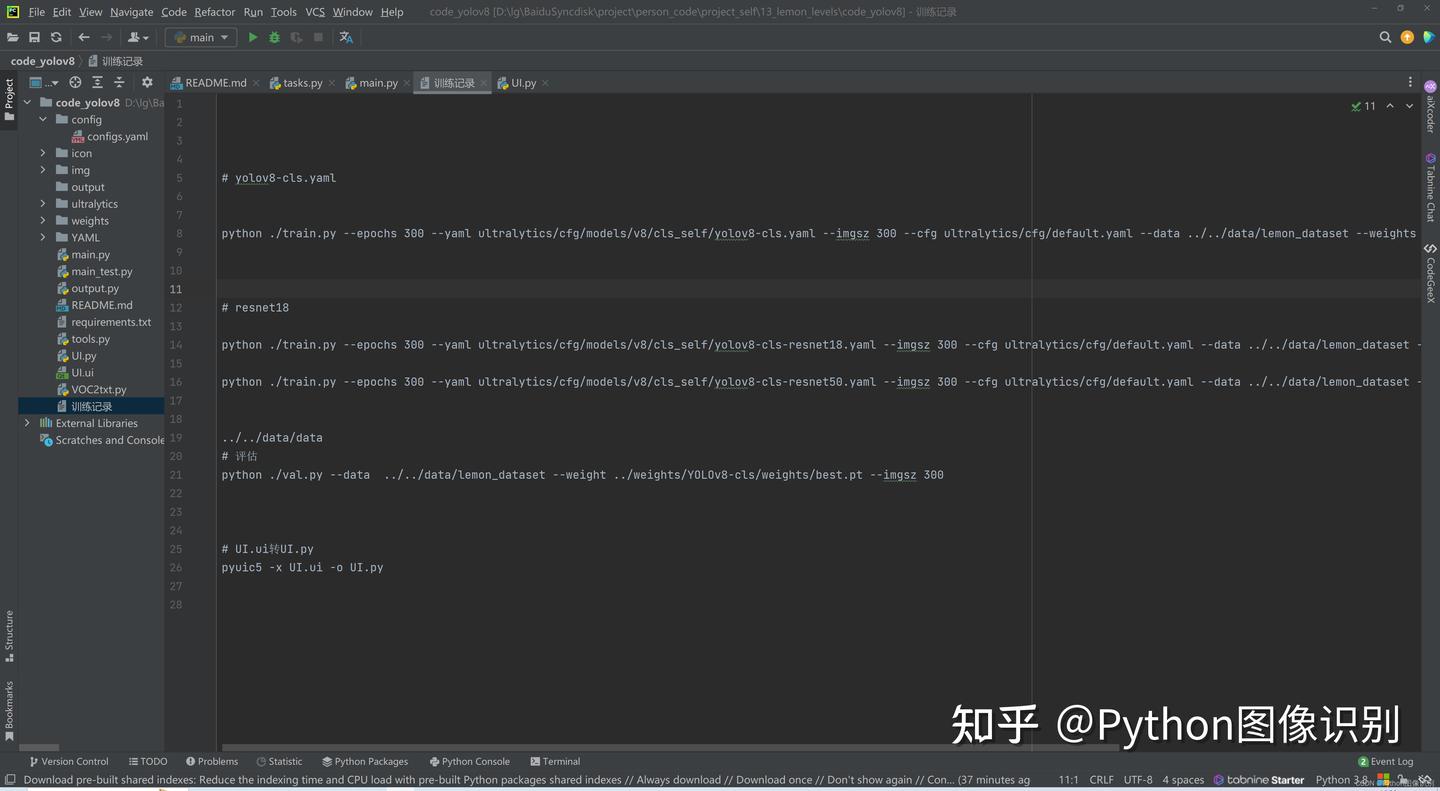Switch to the README.md tab
This screenshot has height=791, width=1440.
point(213,83)
